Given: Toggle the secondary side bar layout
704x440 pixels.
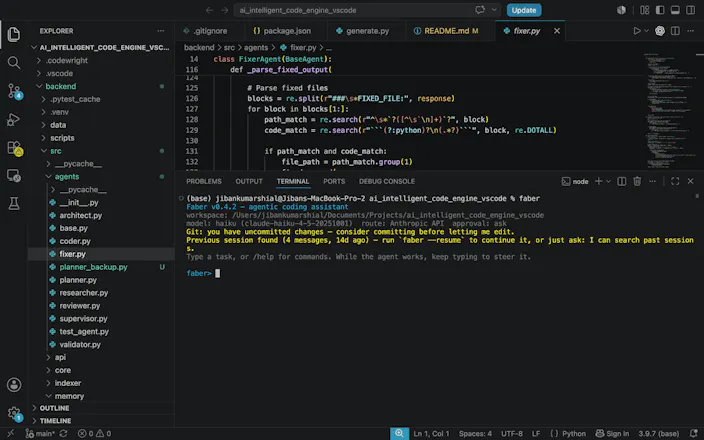Looking at the screenshot, I should point(691,10).
